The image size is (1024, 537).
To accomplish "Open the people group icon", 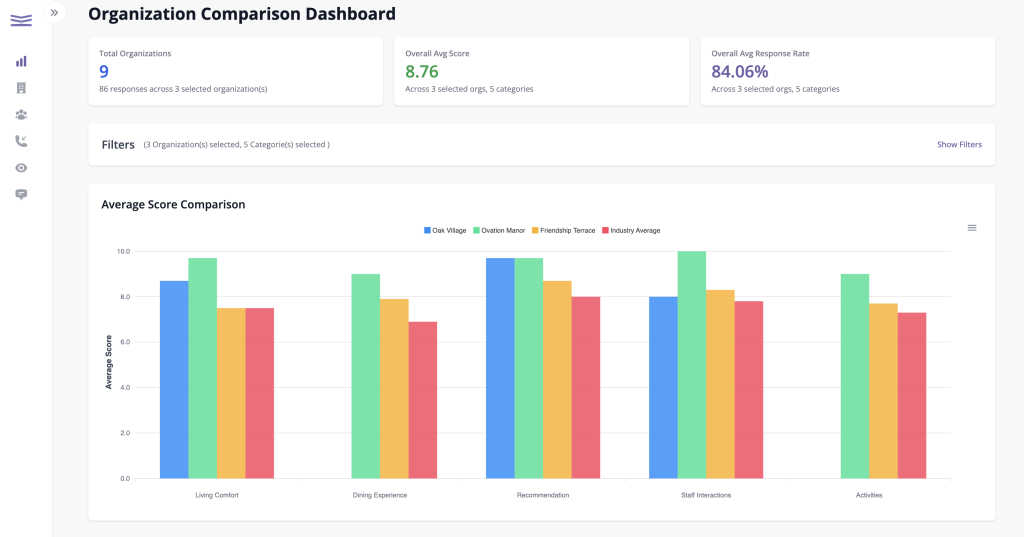I will point(21,115).
